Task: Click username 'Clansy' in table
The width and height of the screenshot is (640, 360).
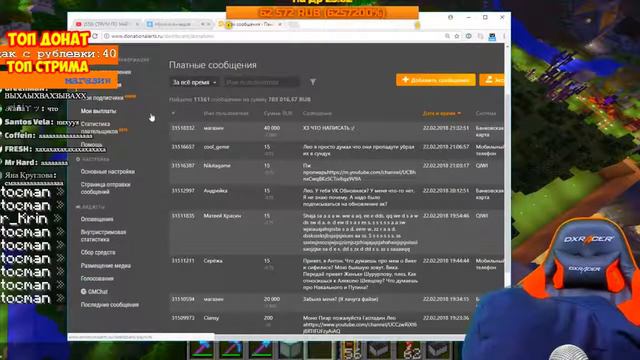Action: point(211,318)
